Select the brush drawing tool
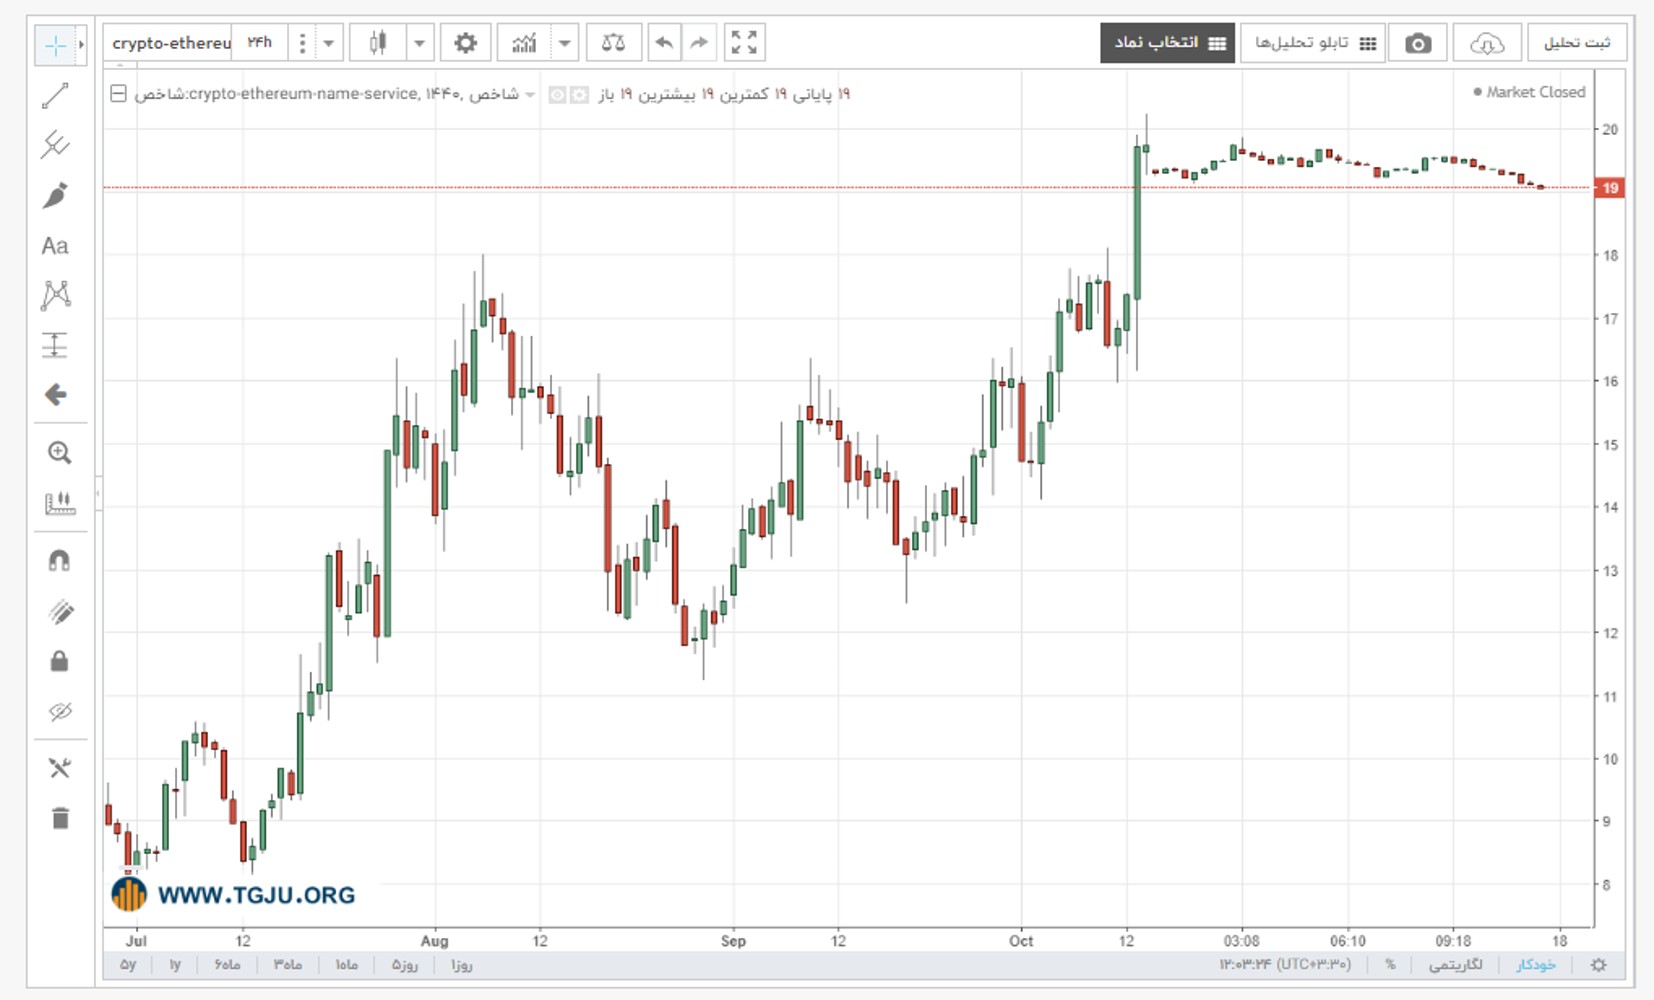This screenshot has height=1000, width=1654. pos(55,195)
